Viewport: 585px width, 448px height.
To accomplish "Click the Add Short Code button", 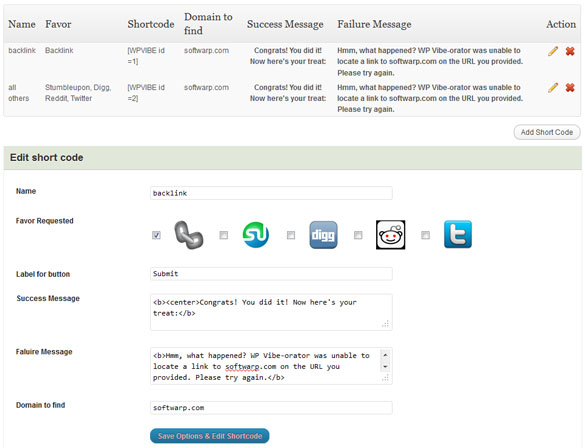I will click(547, 132).
